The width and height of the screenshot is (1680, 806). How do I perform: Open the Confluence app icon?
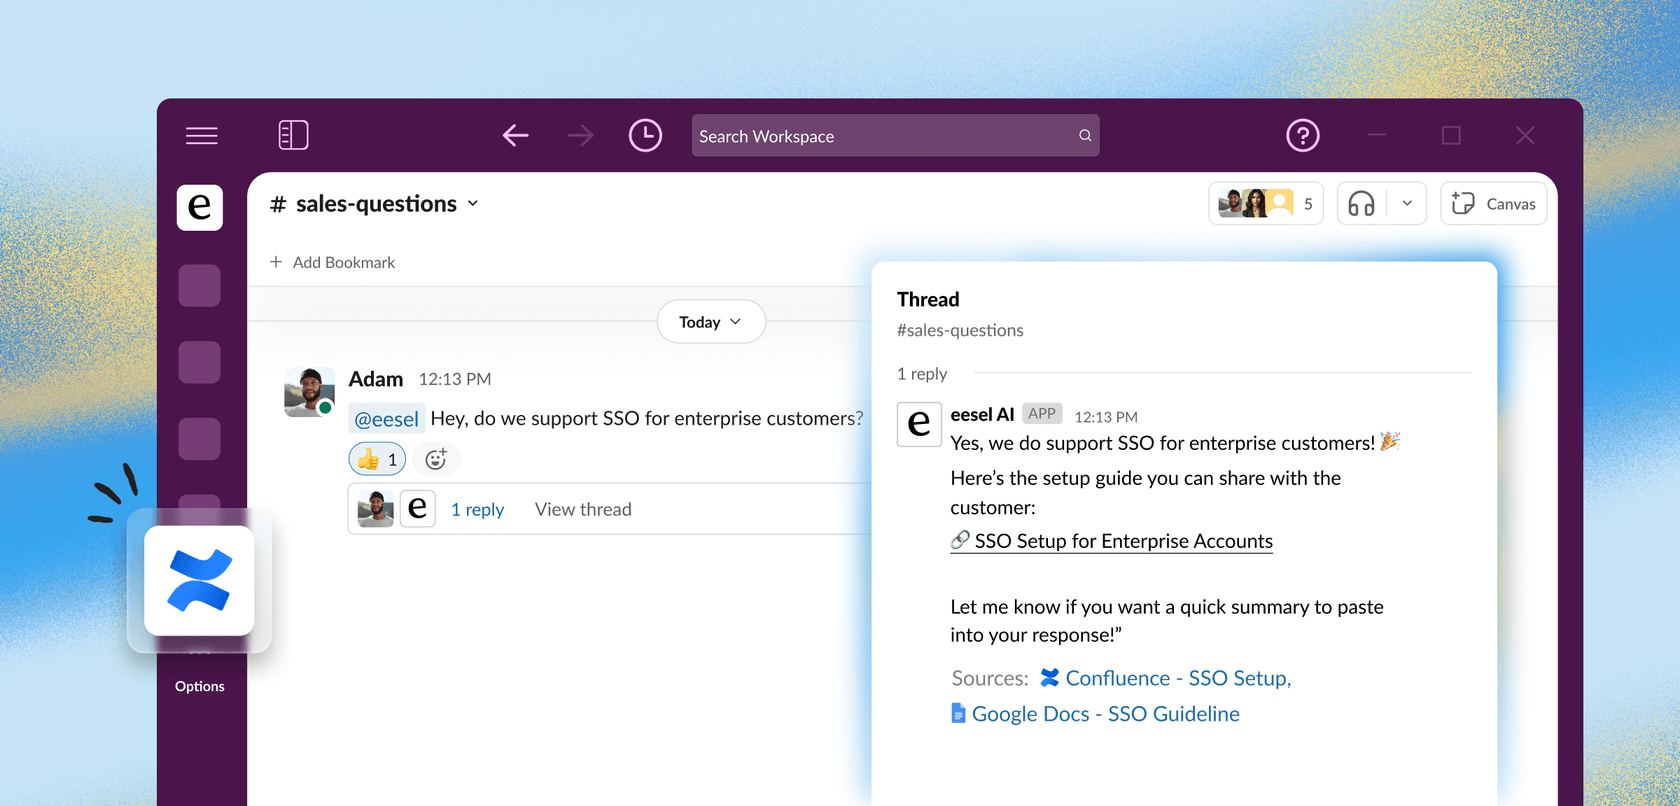[x=200, y=581]
